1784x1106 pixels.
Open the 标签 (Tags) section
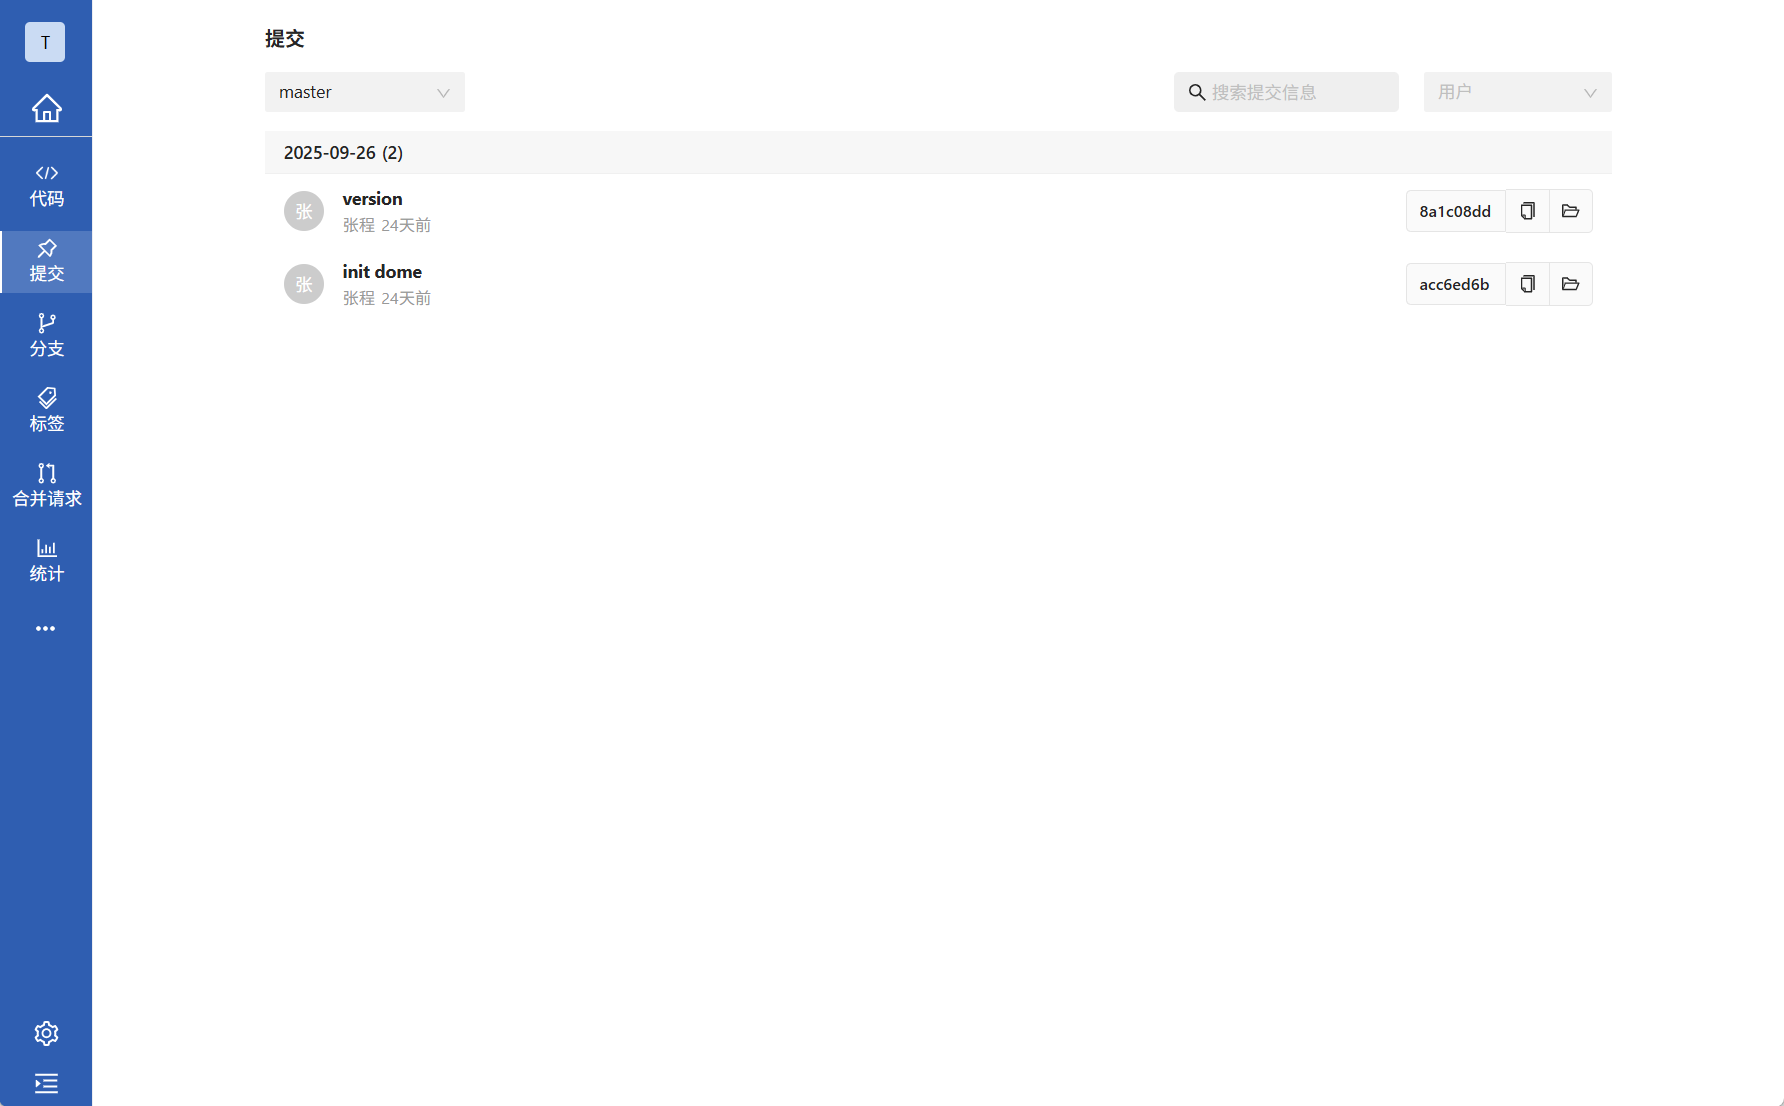click(x=46, y=411)
